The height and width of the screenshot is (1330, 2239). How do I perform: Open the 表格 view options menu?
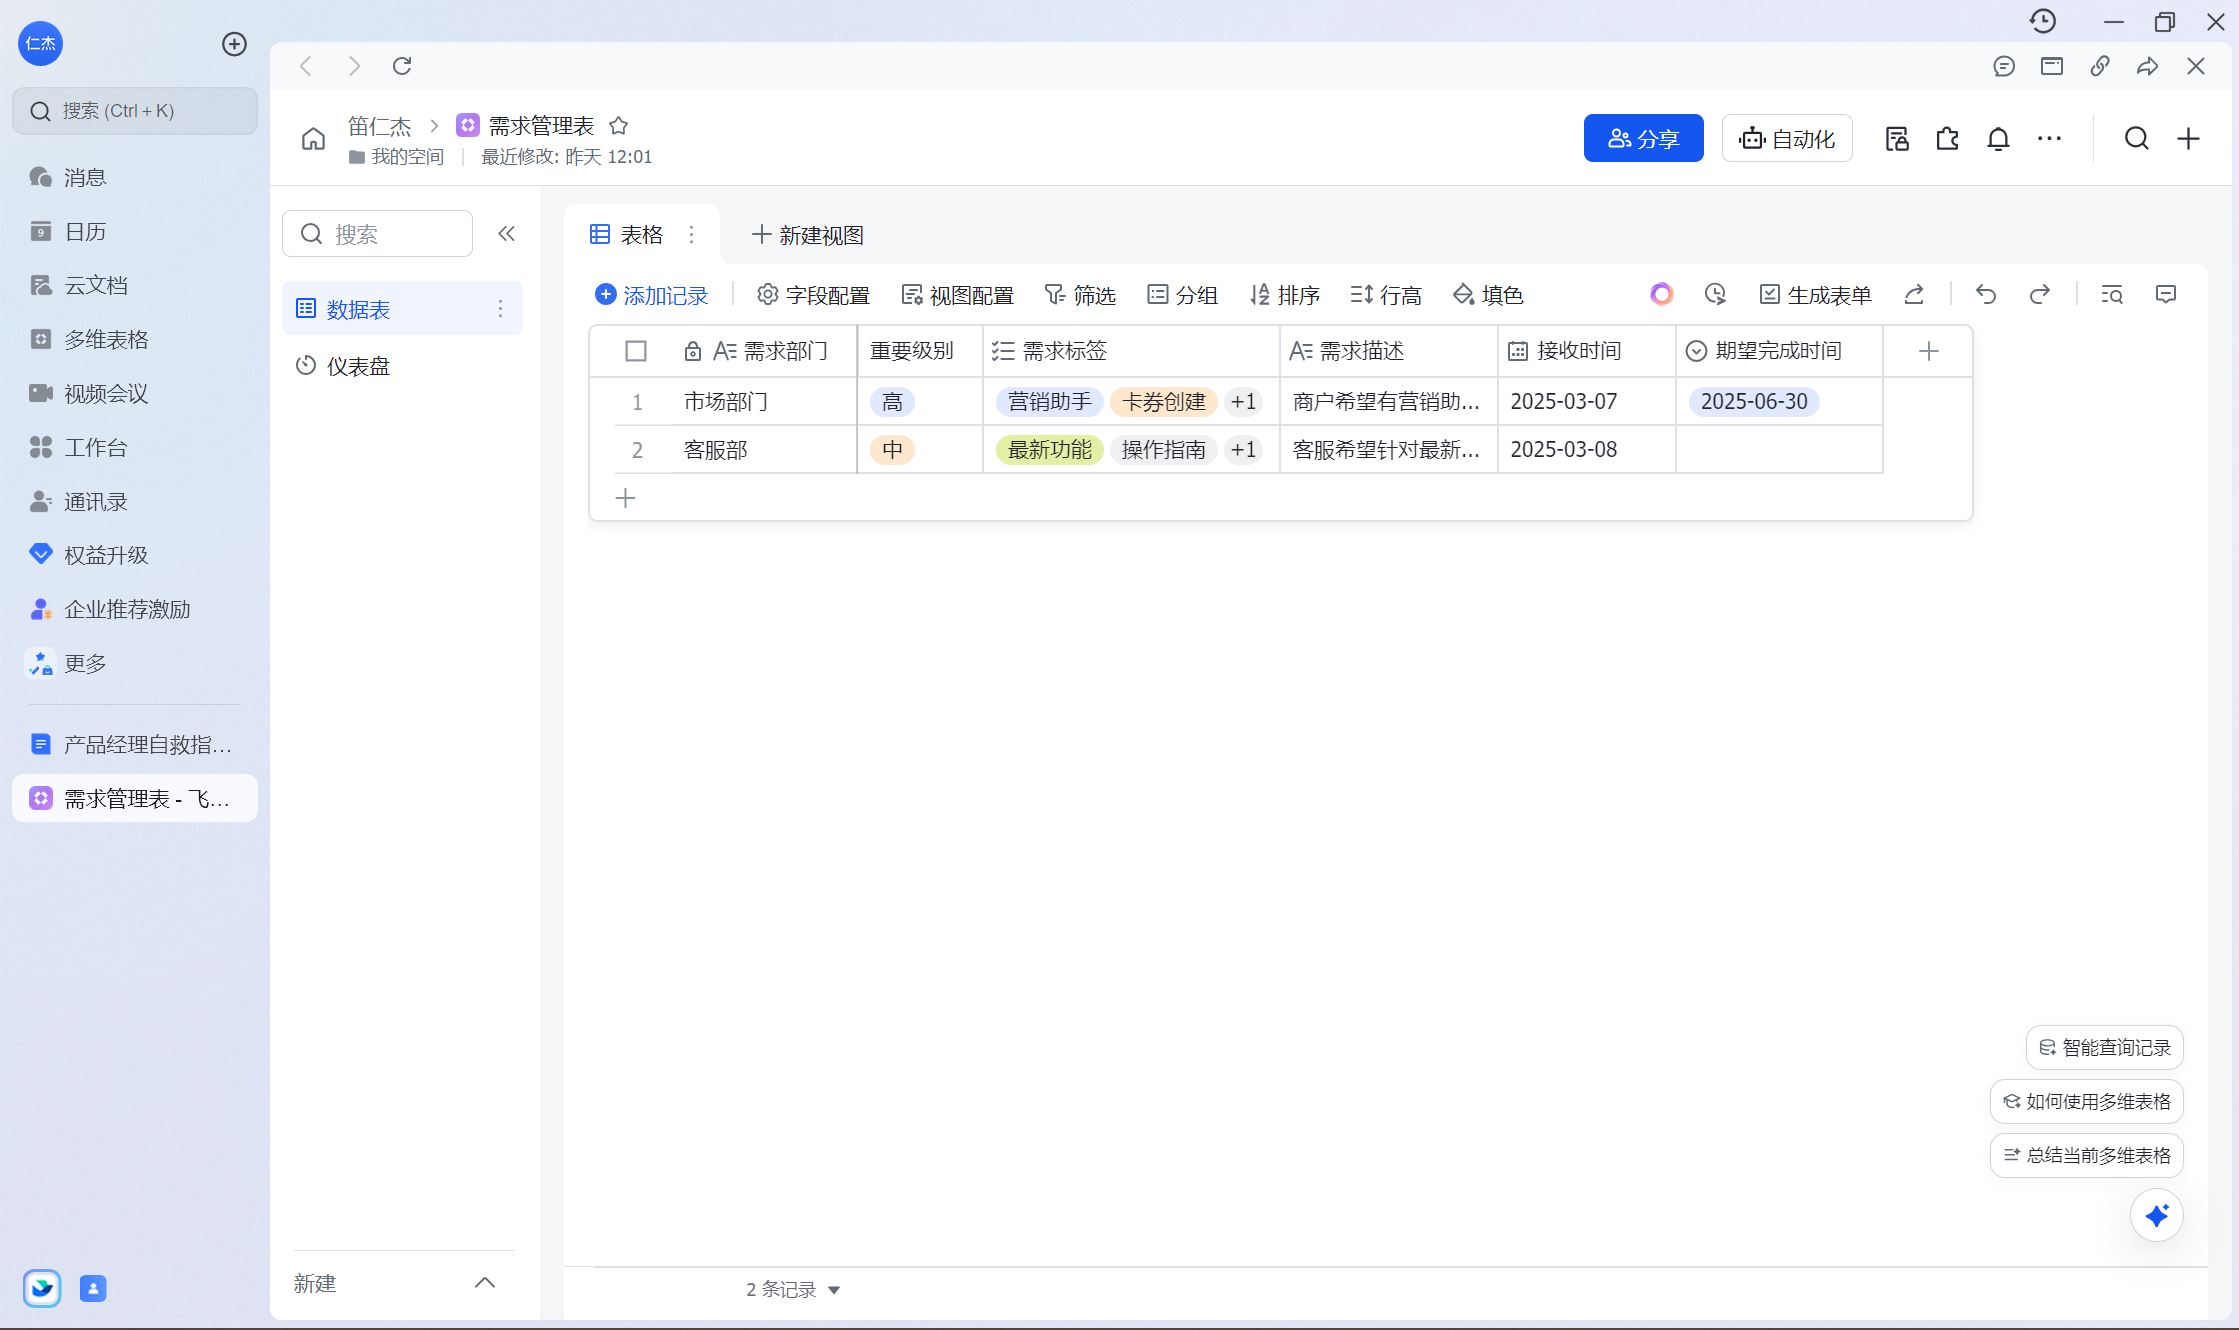click(691, 235)
